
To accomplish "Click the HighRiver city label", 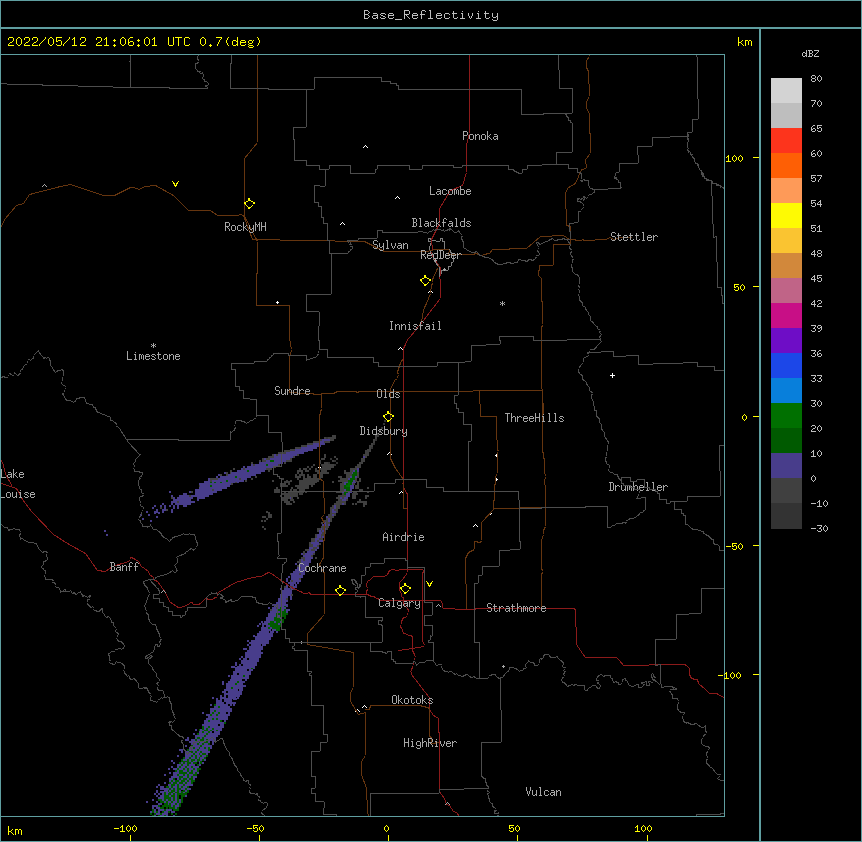I will (430, 743).
